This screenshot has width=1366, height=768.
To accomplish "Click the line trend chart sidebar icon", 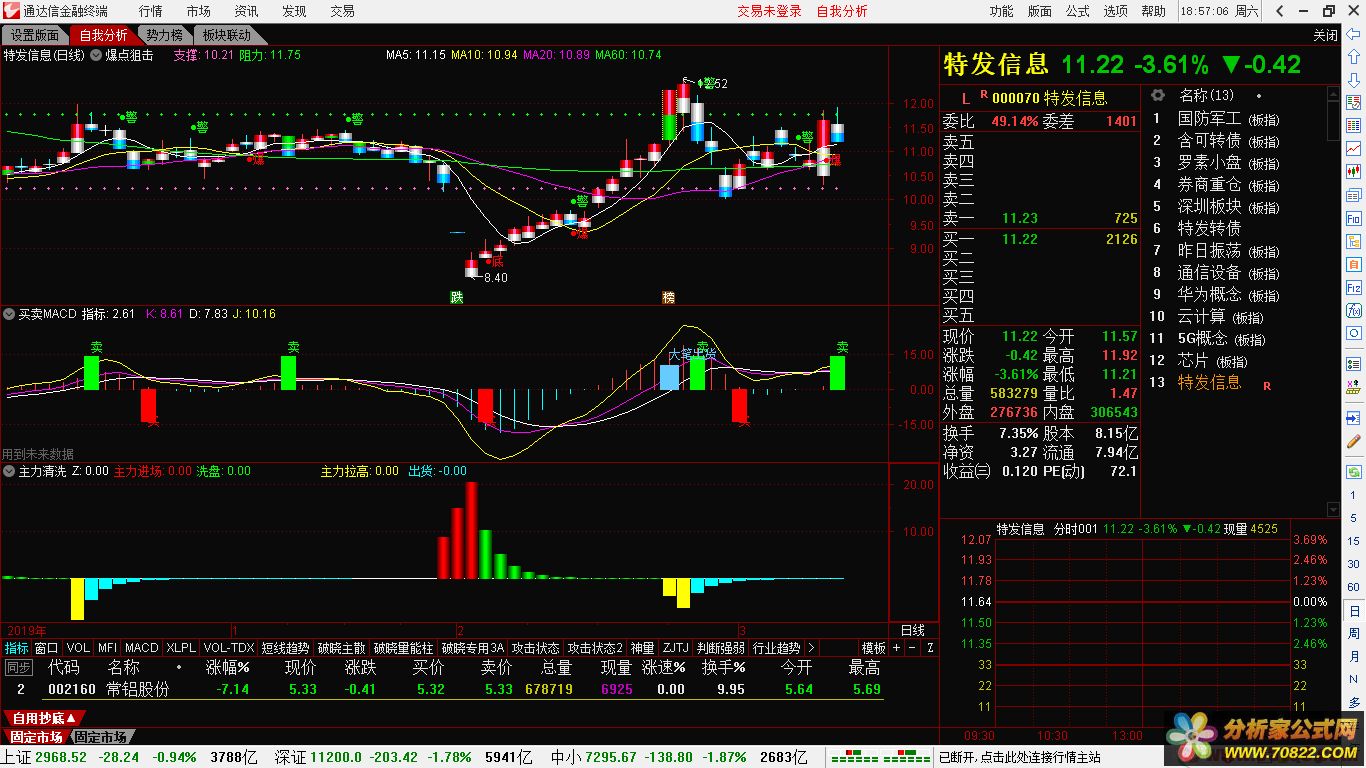I will click(x=1354, y=148).
